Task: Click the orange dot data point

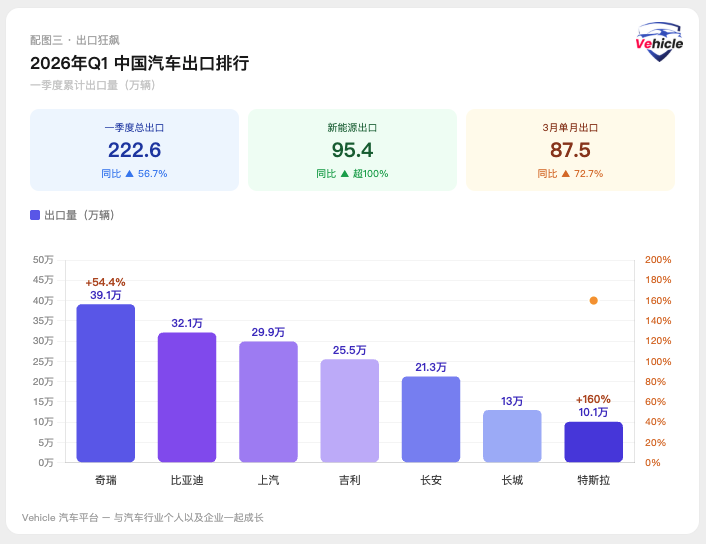Action: click(x=593, y=300)
